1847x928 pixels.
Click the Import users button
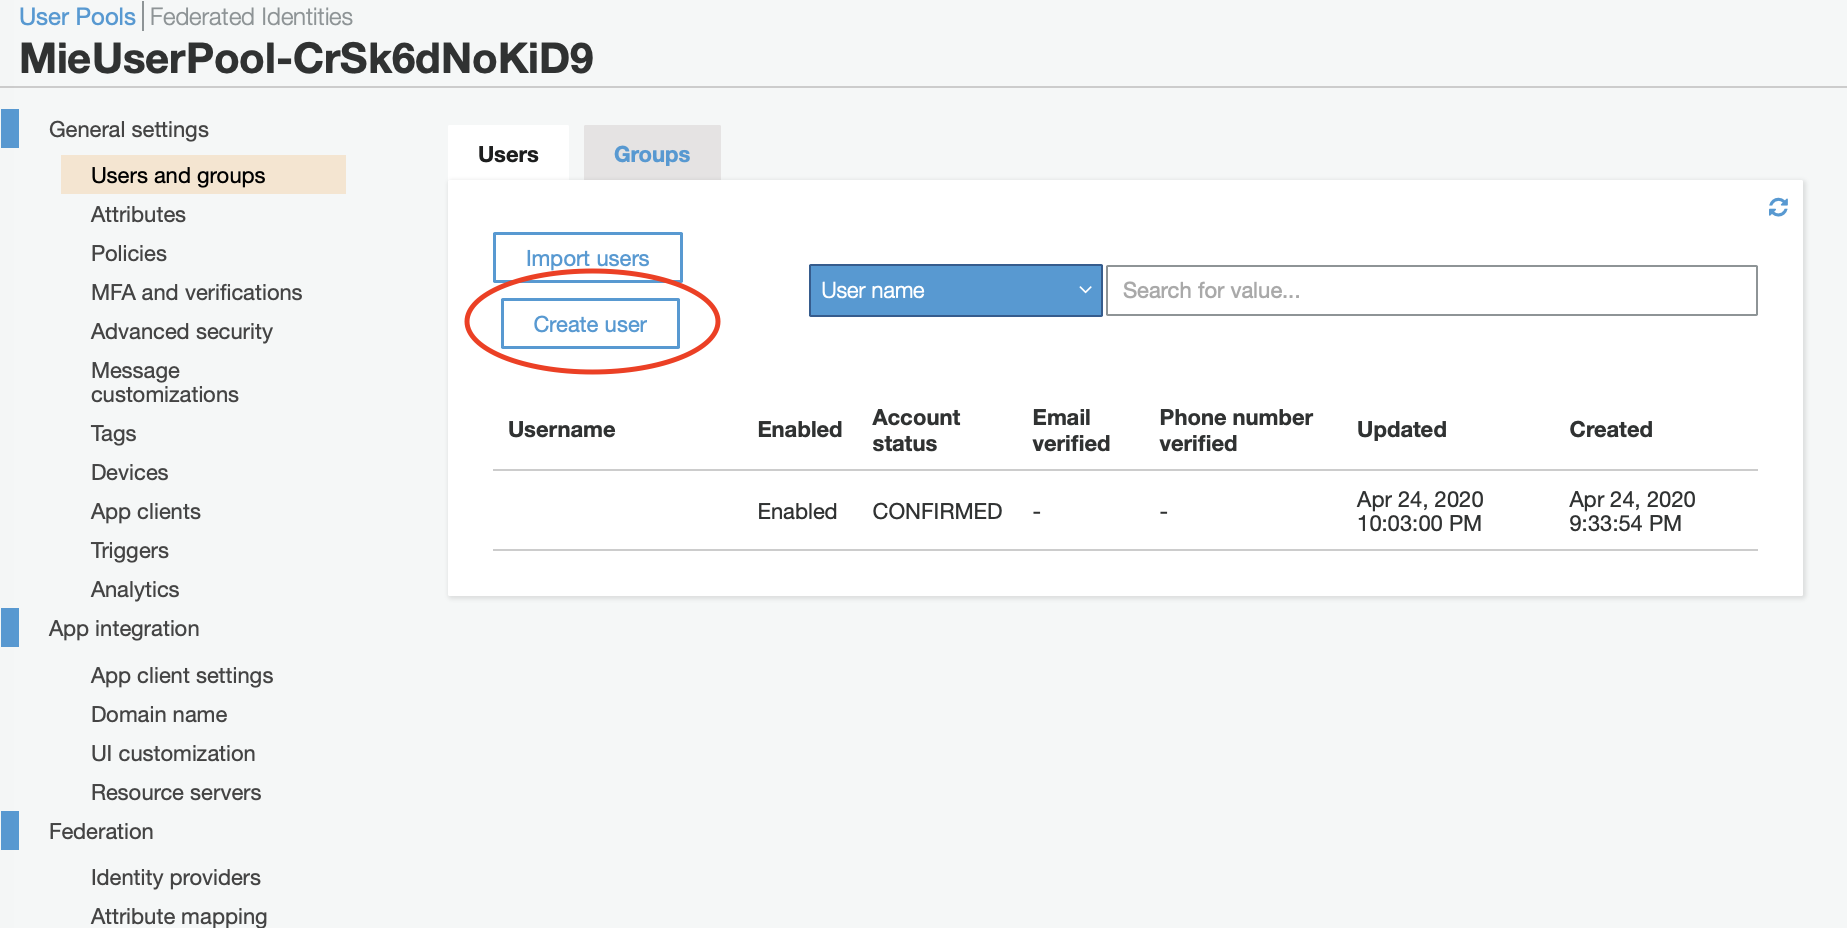[587, 258]
